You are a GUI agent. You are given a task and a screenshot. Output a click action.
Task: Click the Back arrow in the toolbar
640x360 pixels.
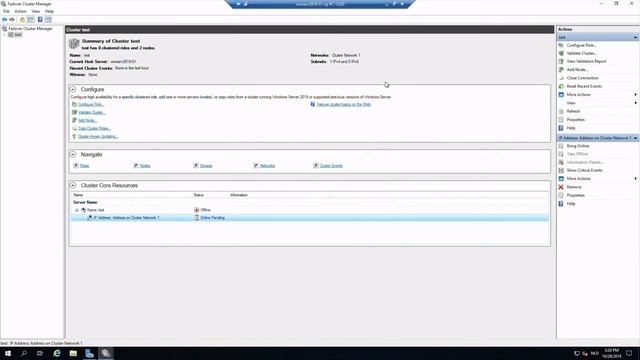4,20
